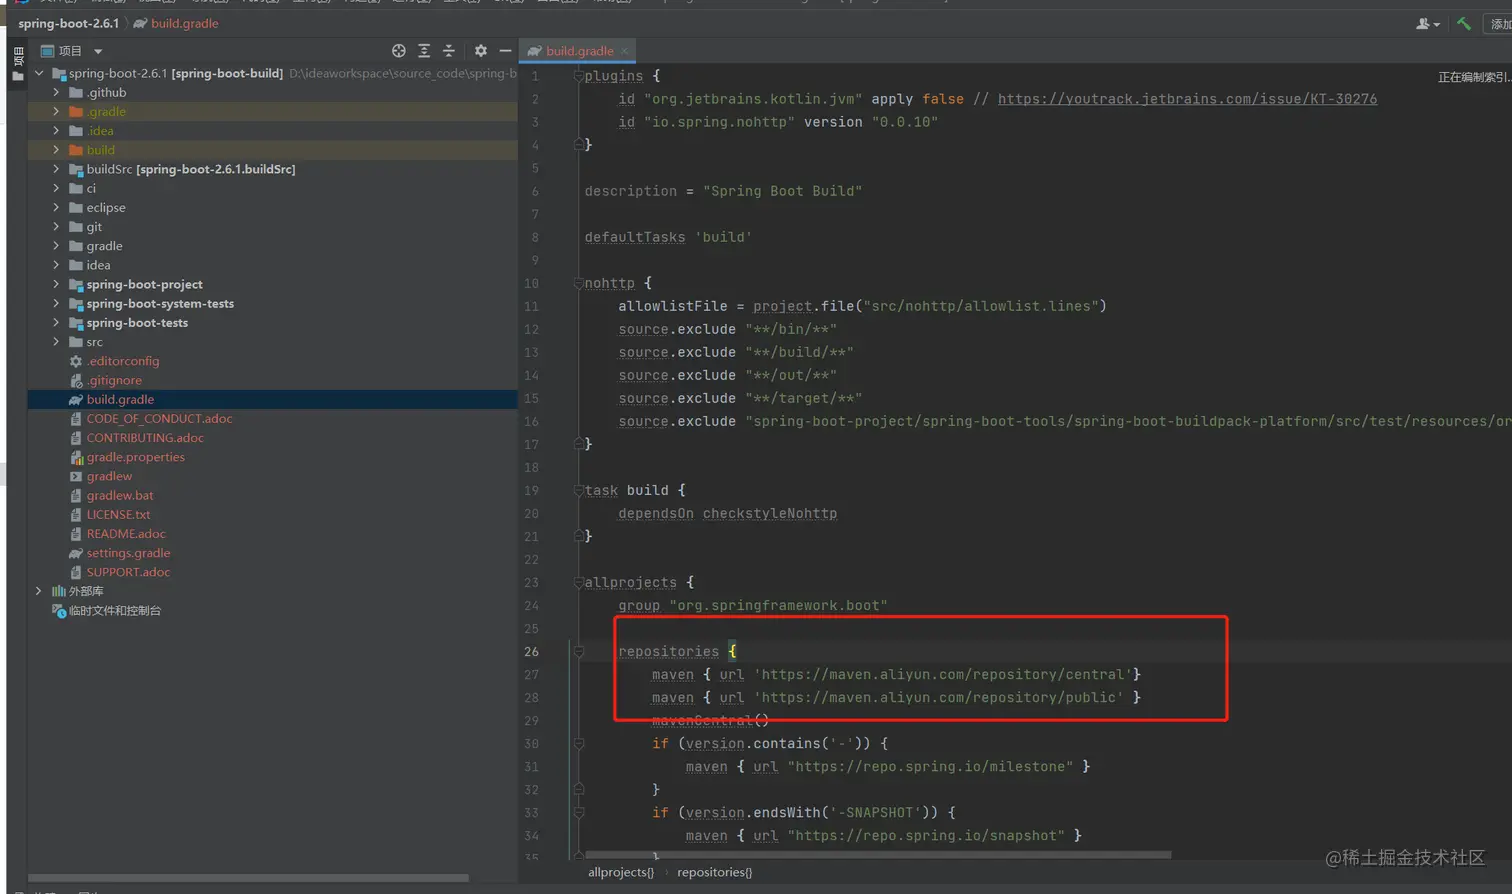Click the 添加 configuration button

(x=1500, y=24)
